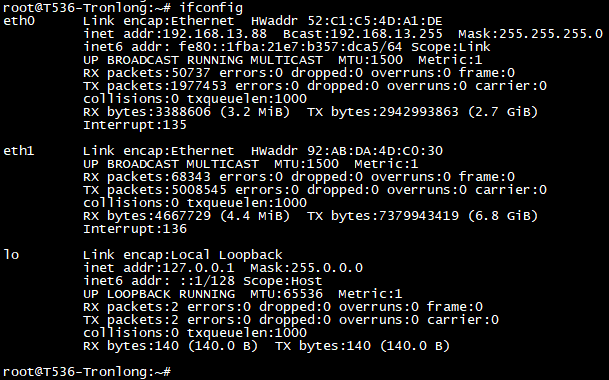Click the Mask:255.255.255.0 value
Screen dimensions: 609x380
click(x=531, y=34)
